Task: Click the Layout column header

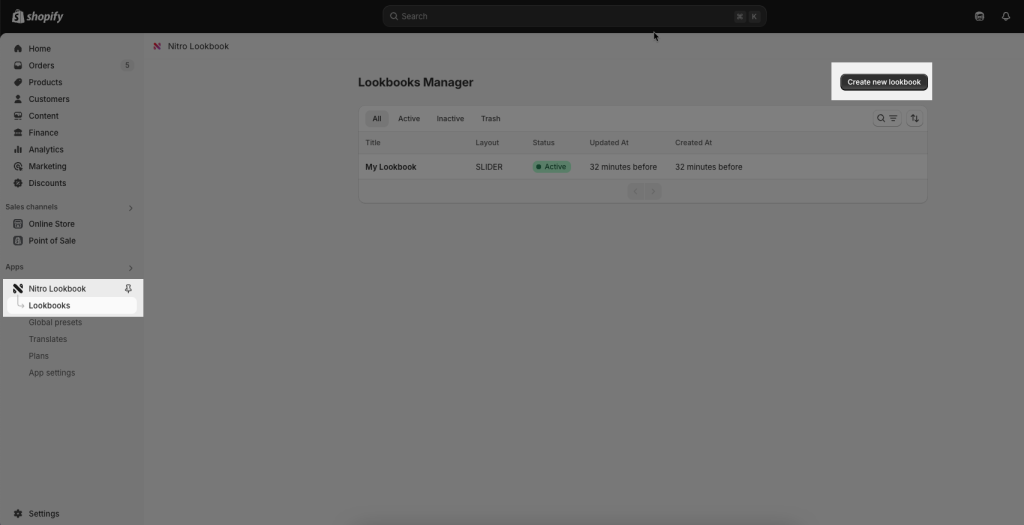Action: point(487,143)
